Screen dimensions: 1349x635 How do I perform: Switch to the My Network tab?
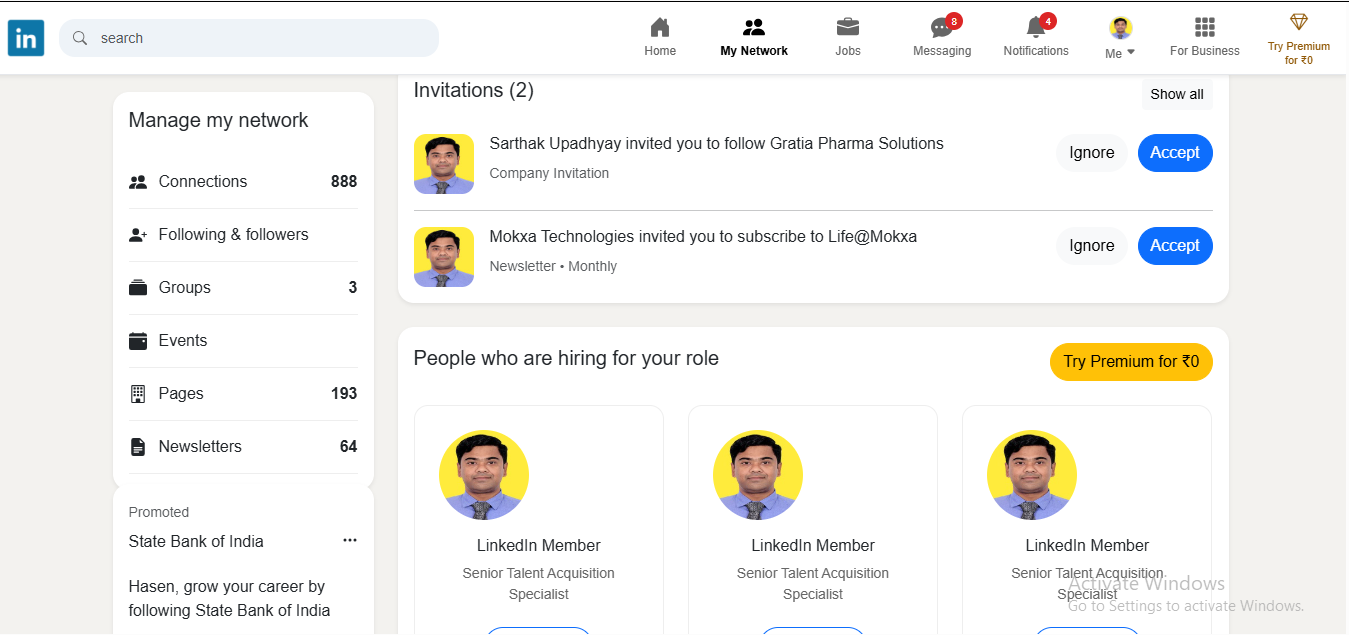point(754,38)
